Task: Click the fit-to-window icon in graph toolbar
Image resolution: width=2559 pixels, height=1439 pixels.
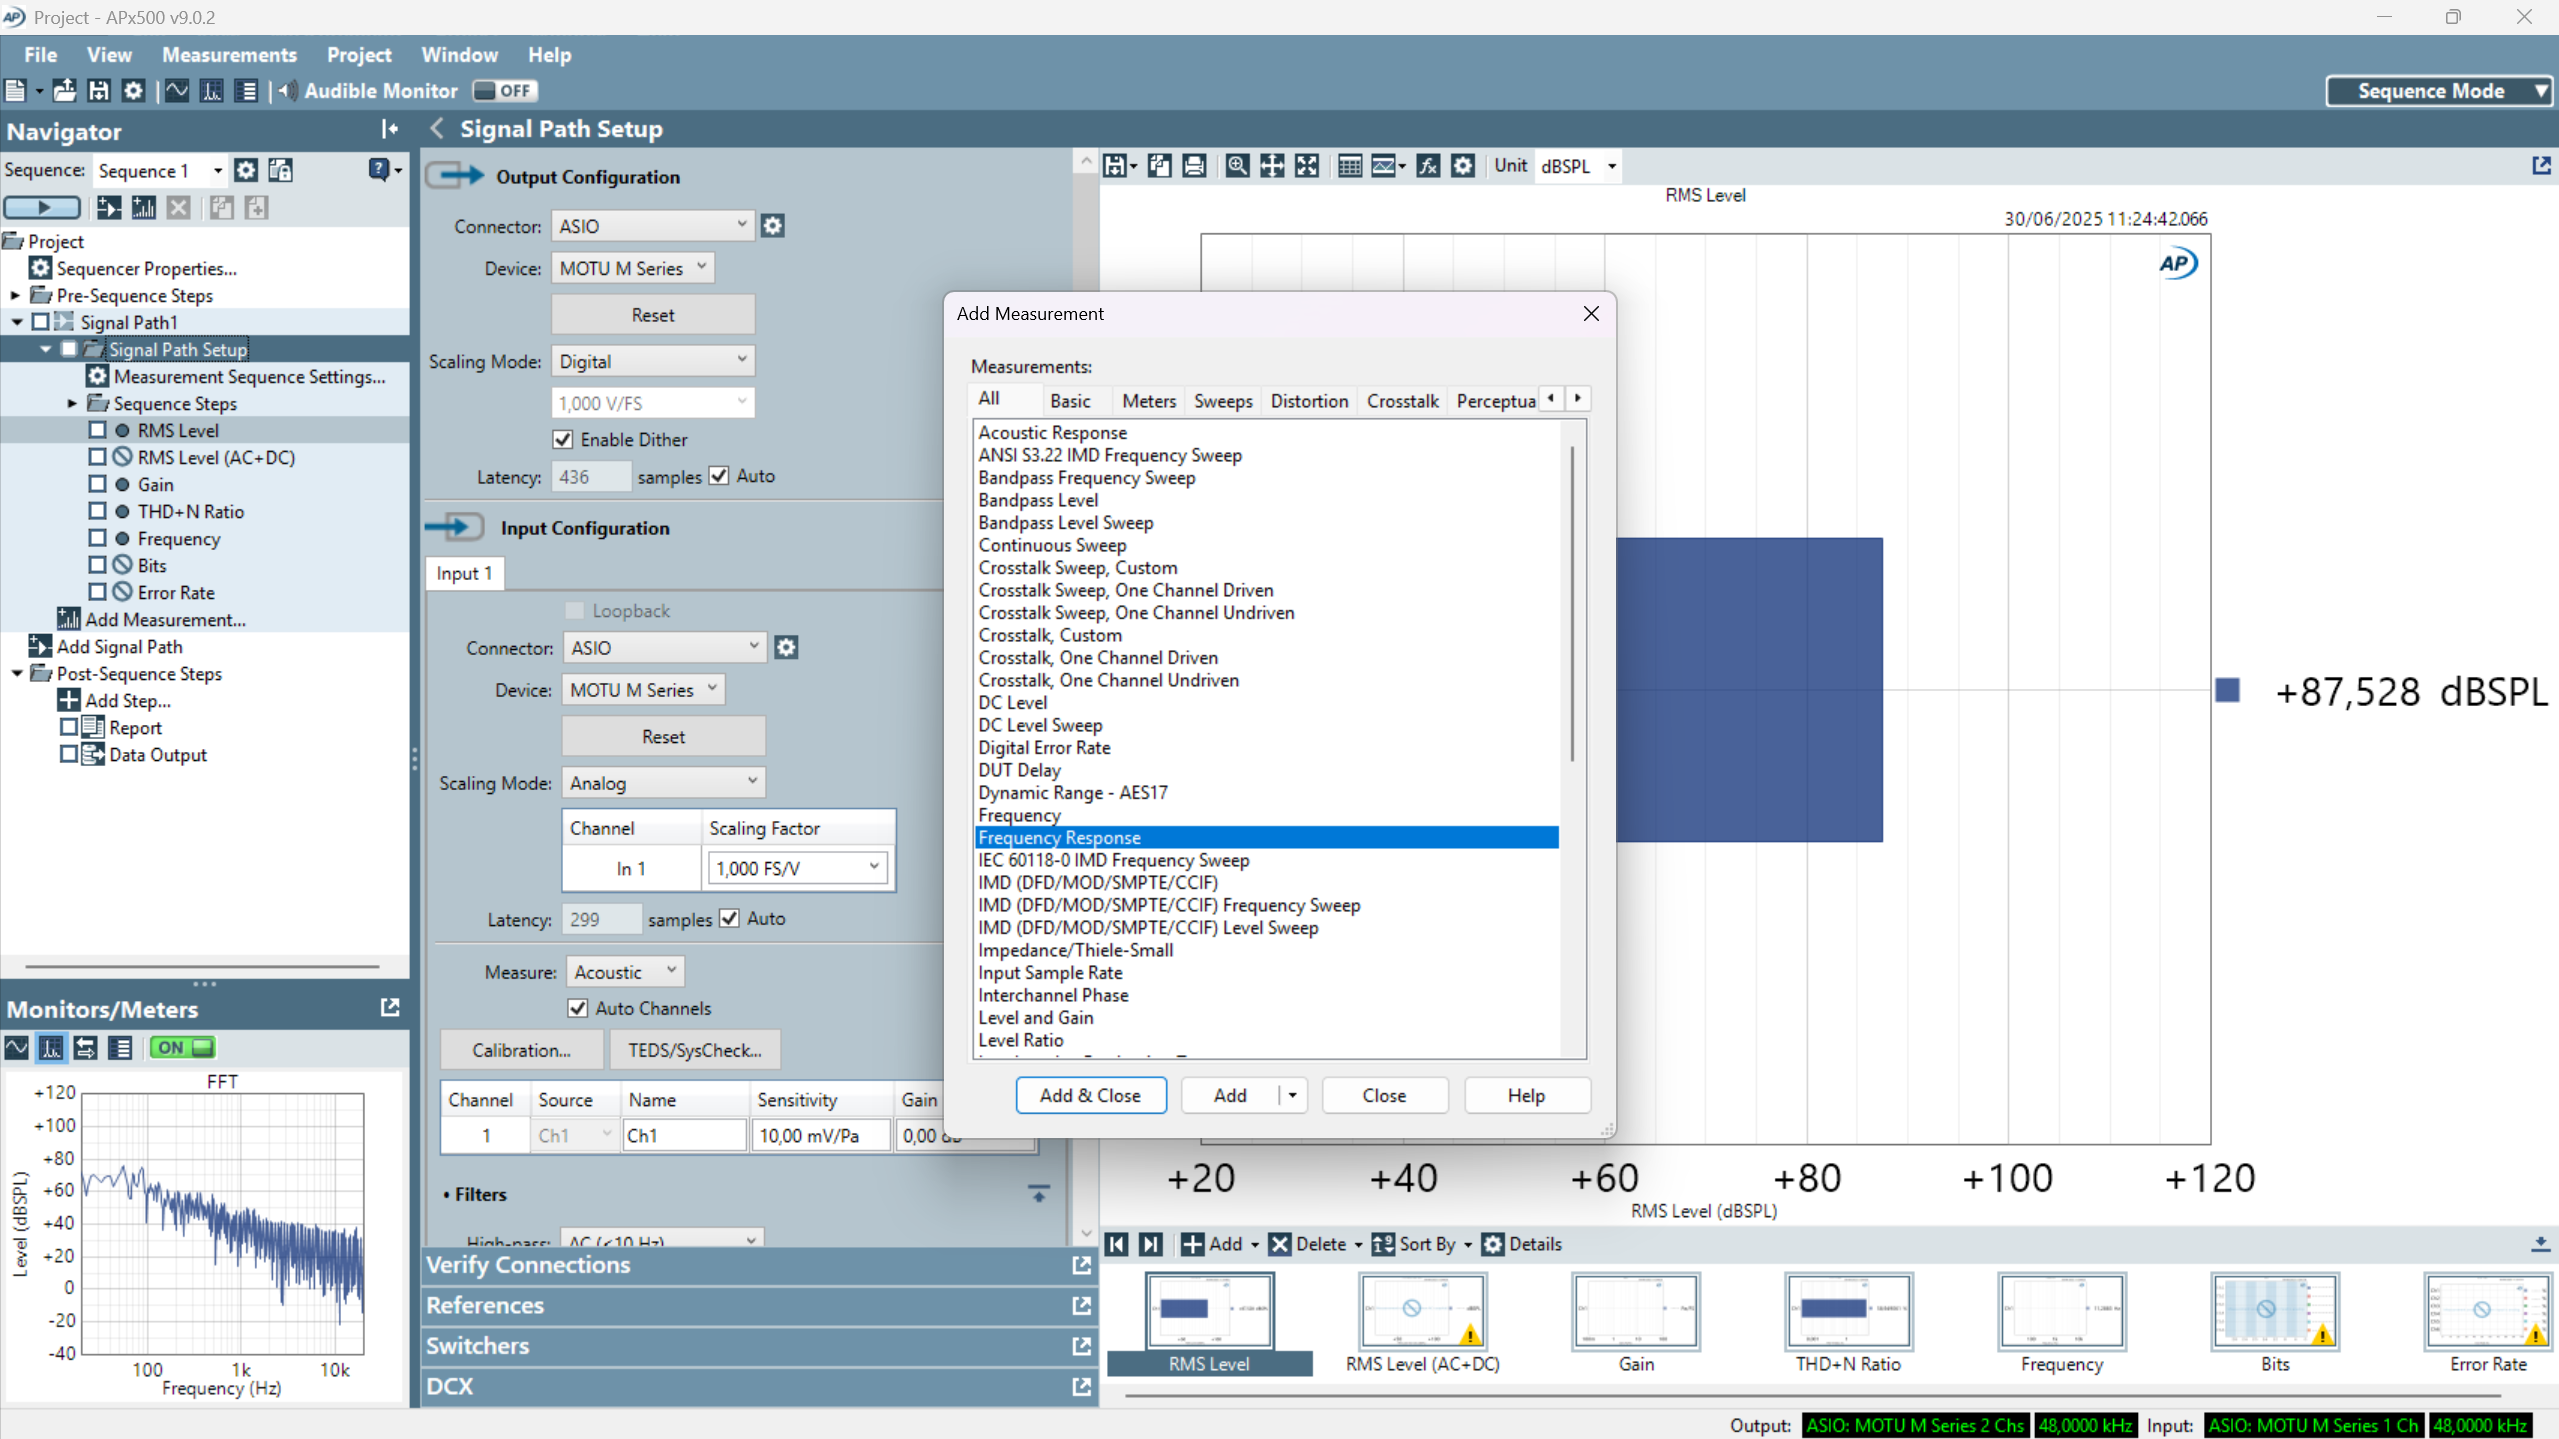Action: [x=1307, y=166]
